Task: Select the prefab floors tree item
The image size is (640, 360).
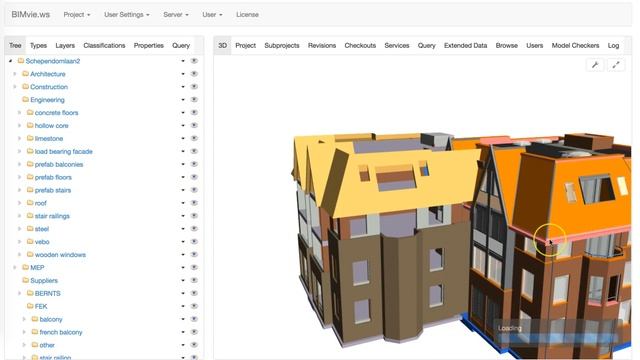Action: (x=53, y=177)
